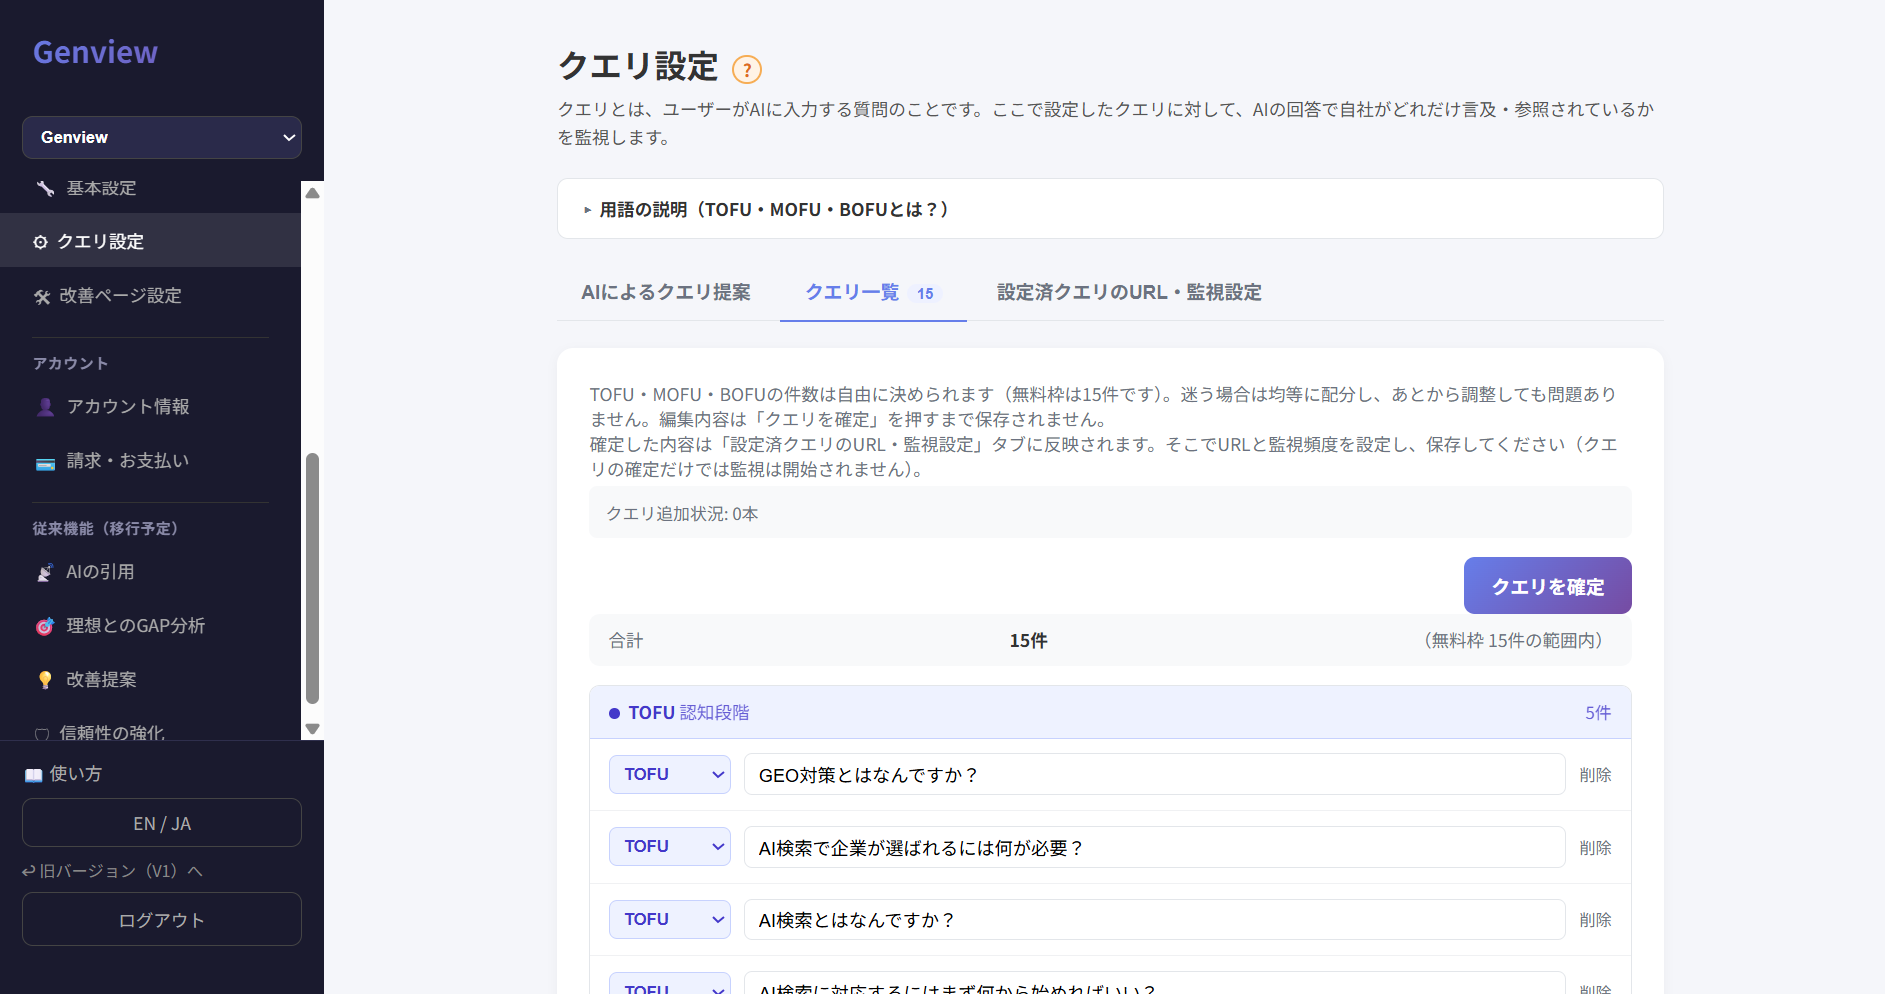Viewport: 1885px width, 994px height.
Task: Click the person icon beside アカウント情報
Action: coord(45,407)
